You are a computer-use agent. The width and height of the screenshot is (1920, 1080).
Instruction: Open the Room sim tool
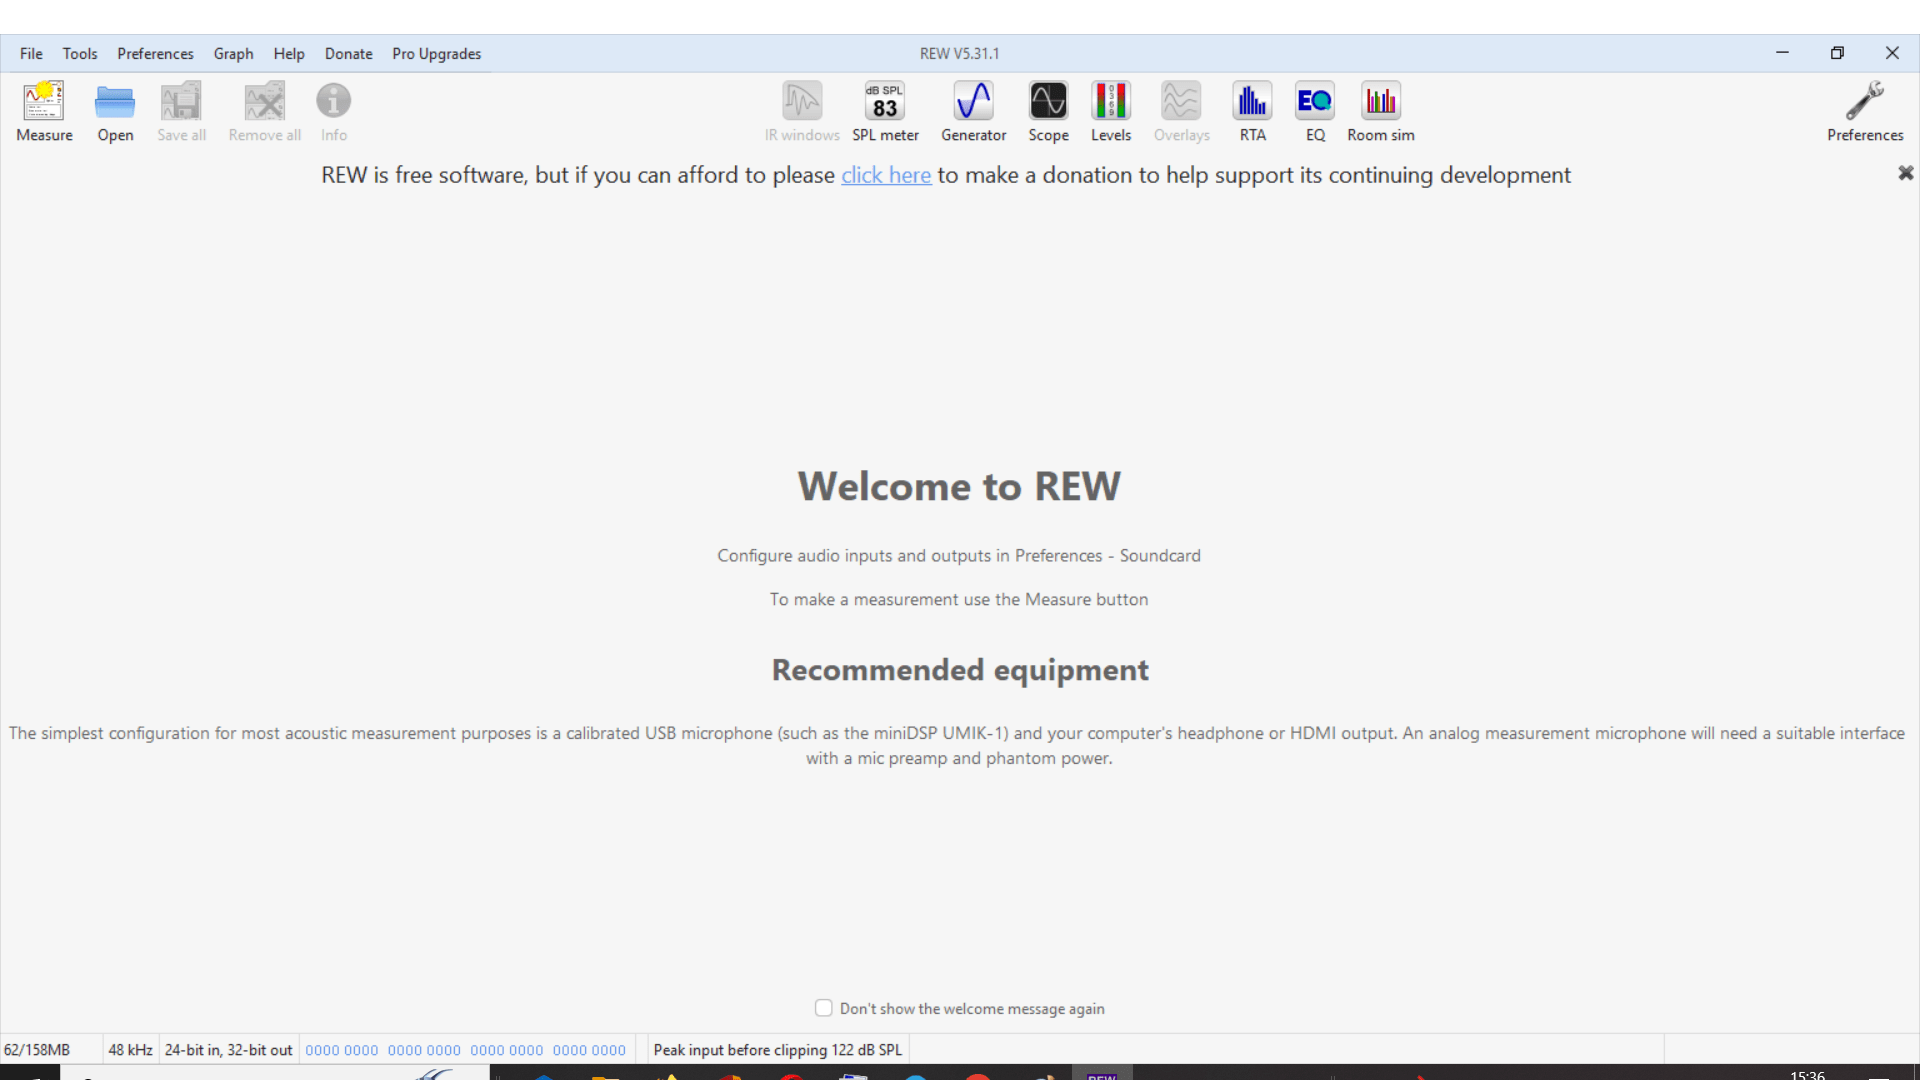click(x=1380, y=112)
